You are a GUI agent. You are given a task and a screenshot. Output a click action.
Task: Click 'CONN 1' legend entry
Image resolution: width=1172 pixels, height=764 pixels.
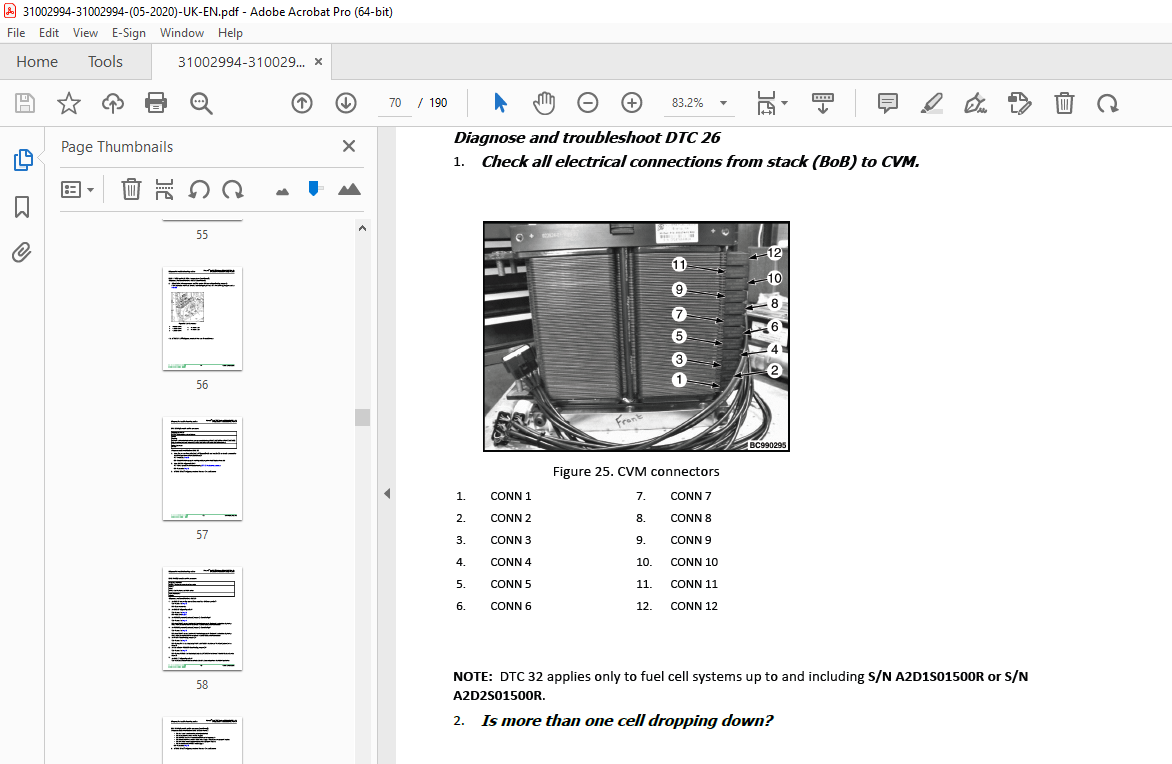click(511, 496)
